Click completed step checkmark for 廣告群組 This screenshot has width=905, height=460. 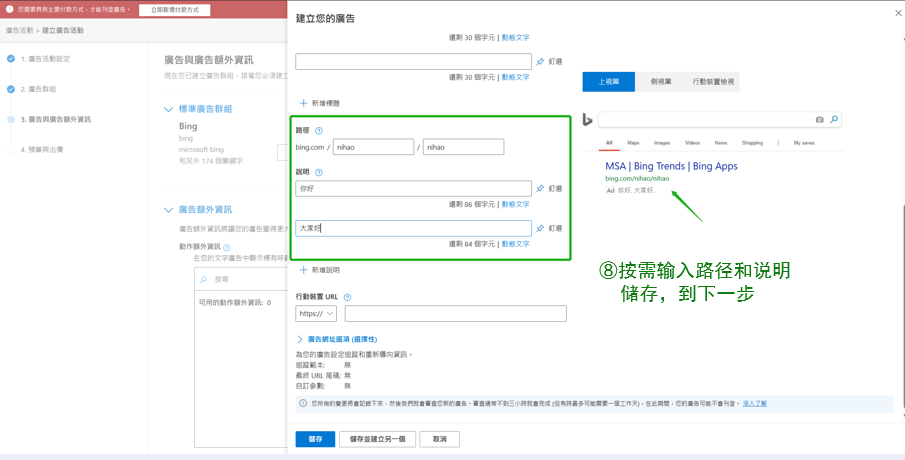[x=11, y=89]
